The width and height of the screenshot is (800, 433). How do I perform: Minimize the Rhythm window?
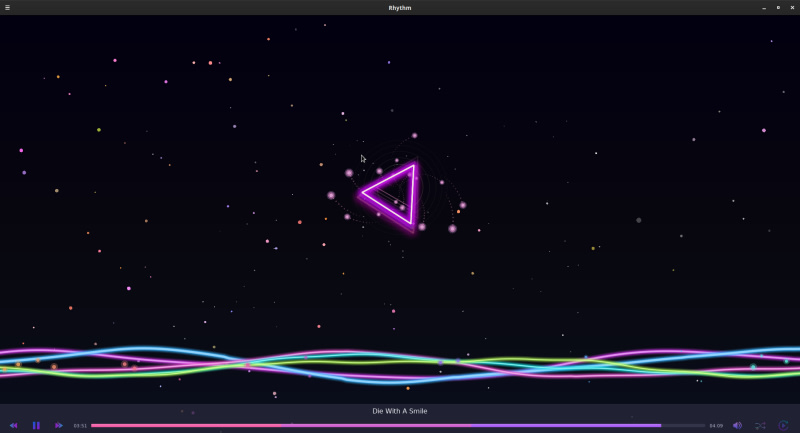coord(764,7)
